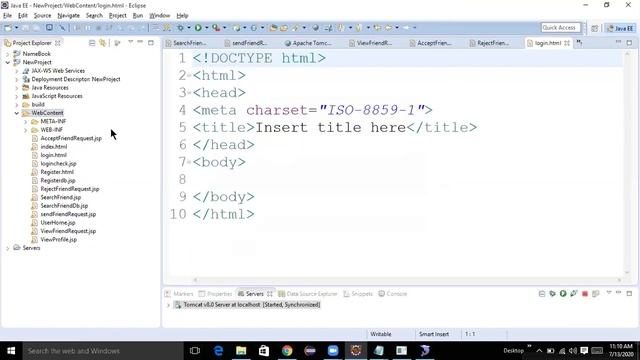Close the Project Explorer view tab
Viewport: 640px width, 360px height.
click(58, 43)
